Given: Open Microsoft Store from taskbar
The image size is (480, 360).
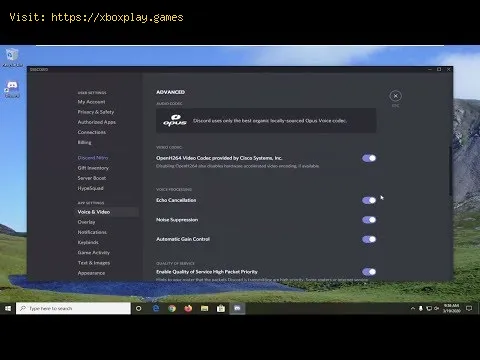Looking at the screenshot, I should tap(221, 309).
